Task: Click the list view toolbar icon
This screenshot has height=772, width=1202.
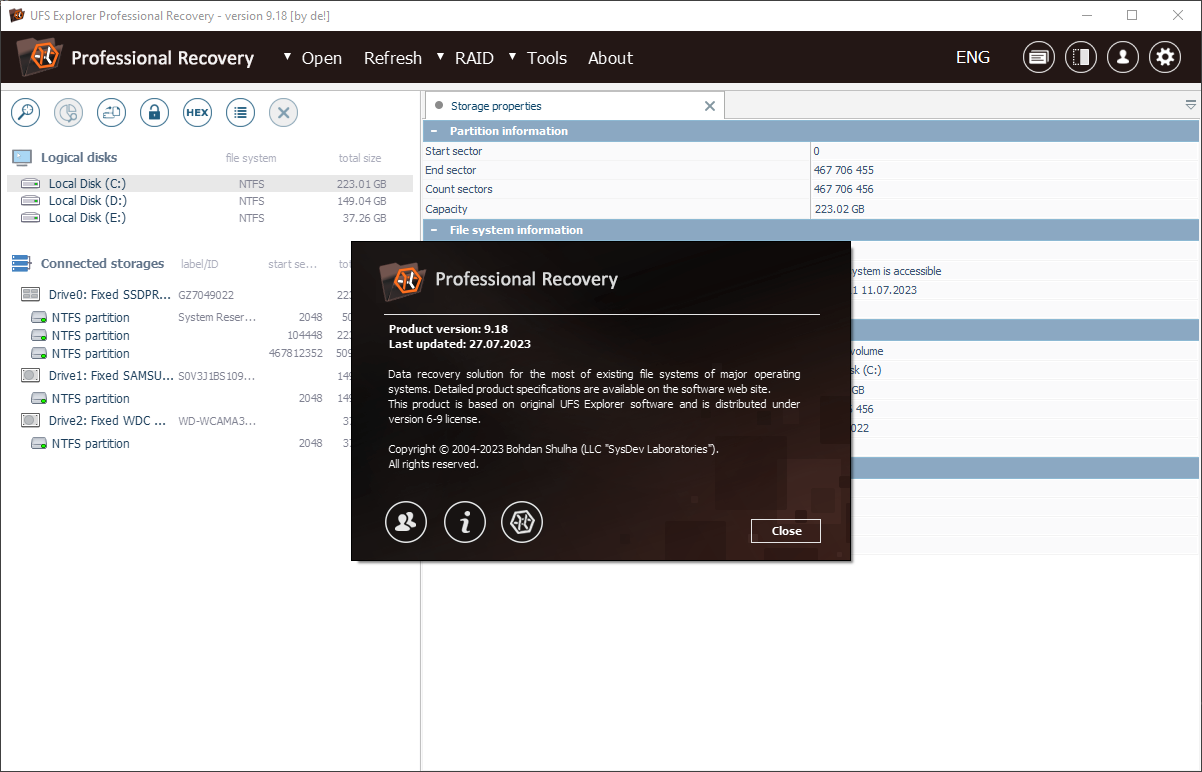Action: pos(240,112)
